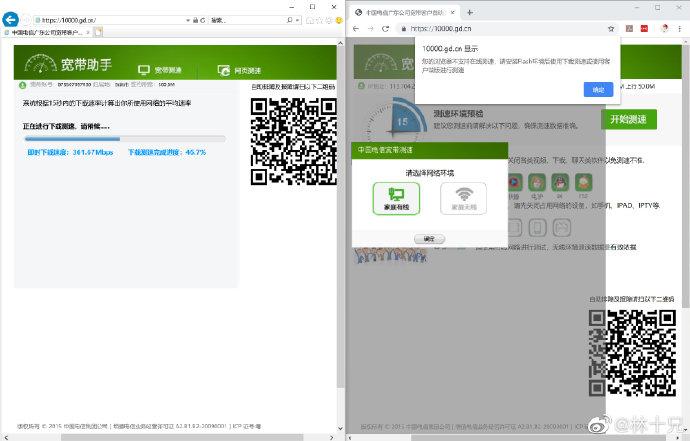The height and width of the screenshot is (441, 690).
Task: Click the IPTV device outline icon
Action: tap(562, 228)
